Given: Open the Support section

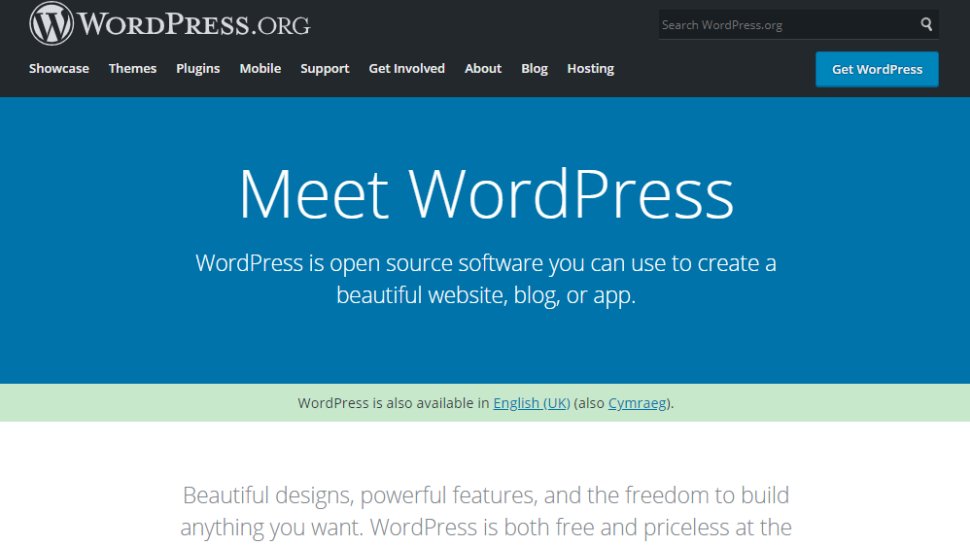Looking at the screenshot, I should click(325, 69).
